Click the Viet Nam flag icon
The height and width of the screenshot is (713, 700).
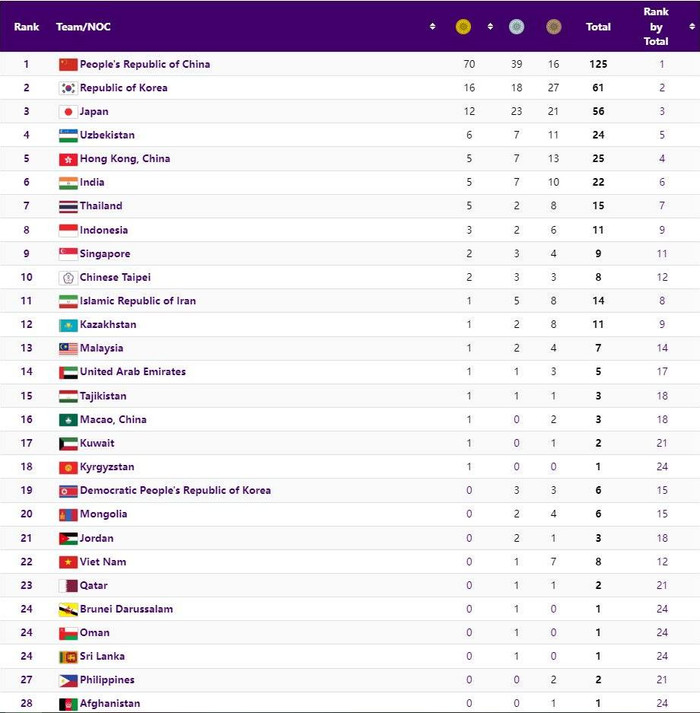(68, 562)
